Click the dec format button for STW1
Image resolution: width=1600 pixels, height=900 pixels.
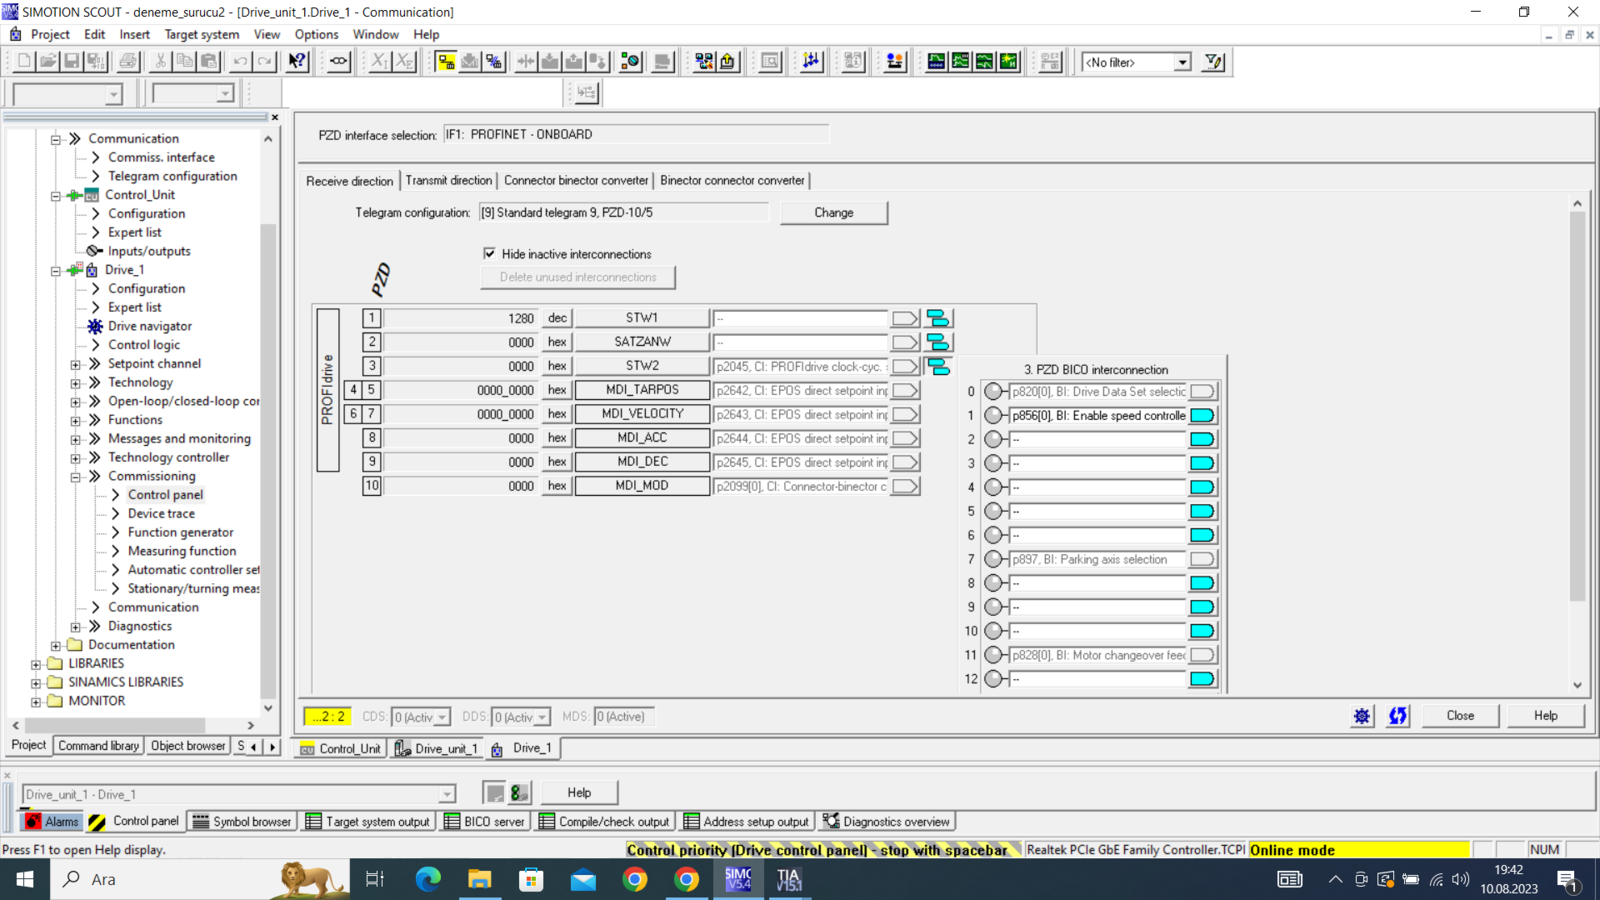[557, 318]
